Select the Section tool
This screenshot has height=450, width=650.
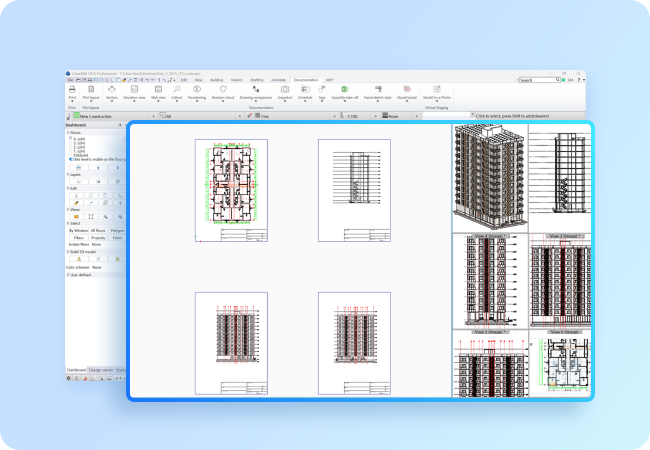pyautogui.click(x=111, y=90)
